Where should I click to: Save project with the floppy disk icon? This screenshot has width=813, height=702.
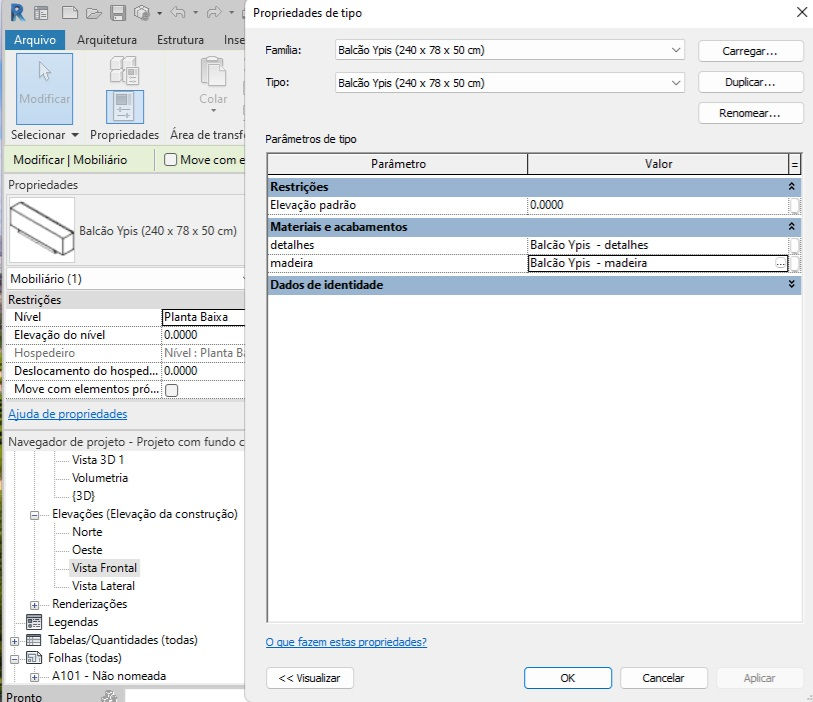point(118,13)
